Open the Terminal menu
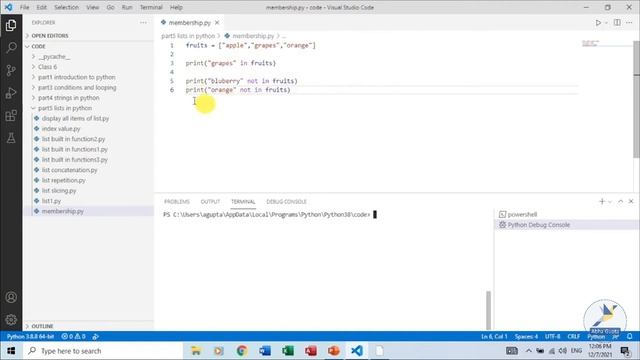Image resolution: width=640 pixels, height=360 pixels. [151, 7]
